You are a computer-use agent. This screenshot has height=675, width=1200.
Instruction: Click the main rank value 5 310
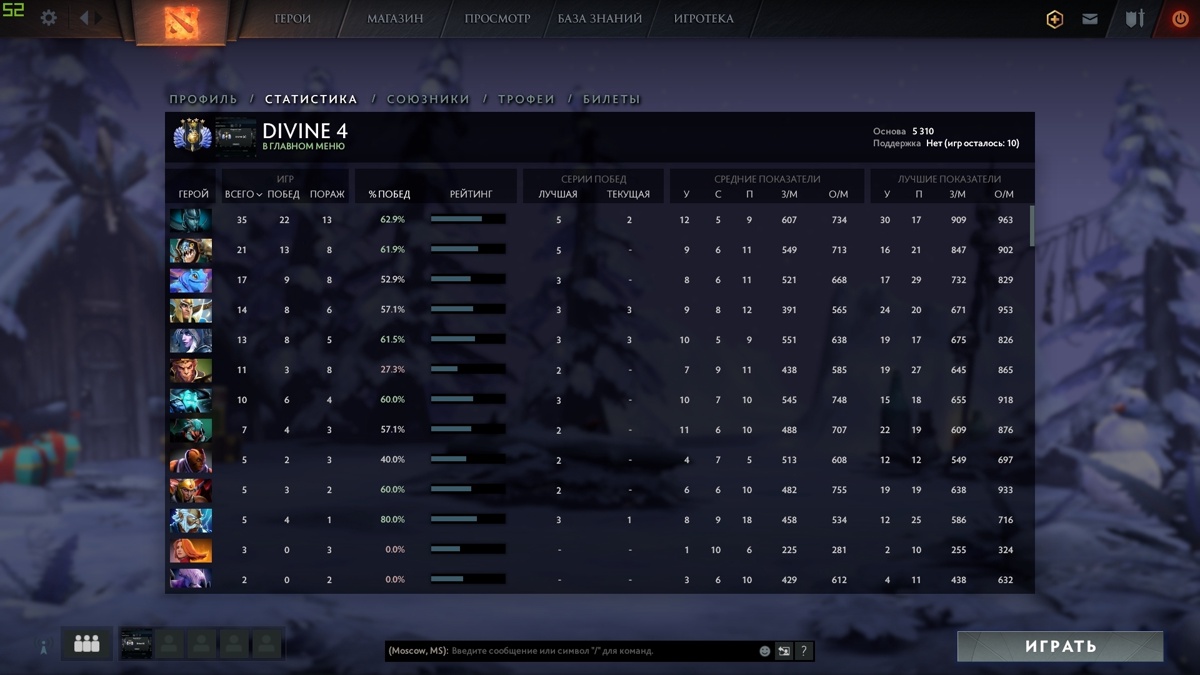[923, 131]
